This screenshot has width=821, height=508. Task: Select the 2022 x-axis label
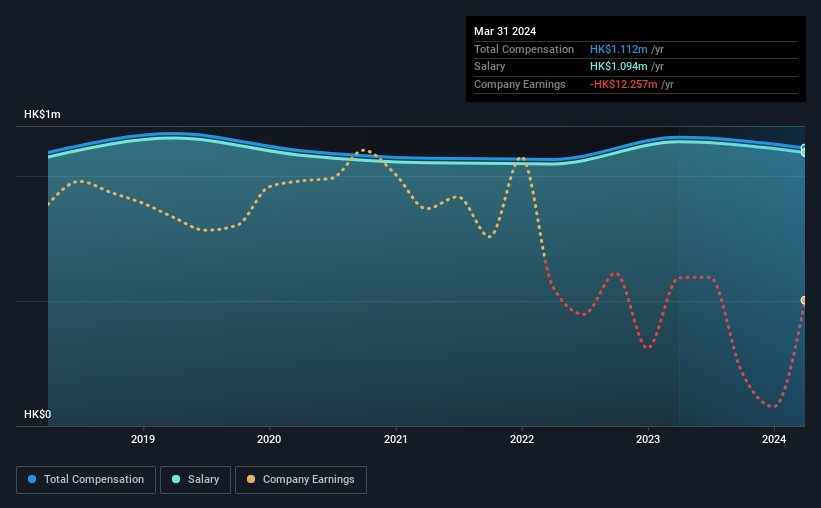pos(522,439)
